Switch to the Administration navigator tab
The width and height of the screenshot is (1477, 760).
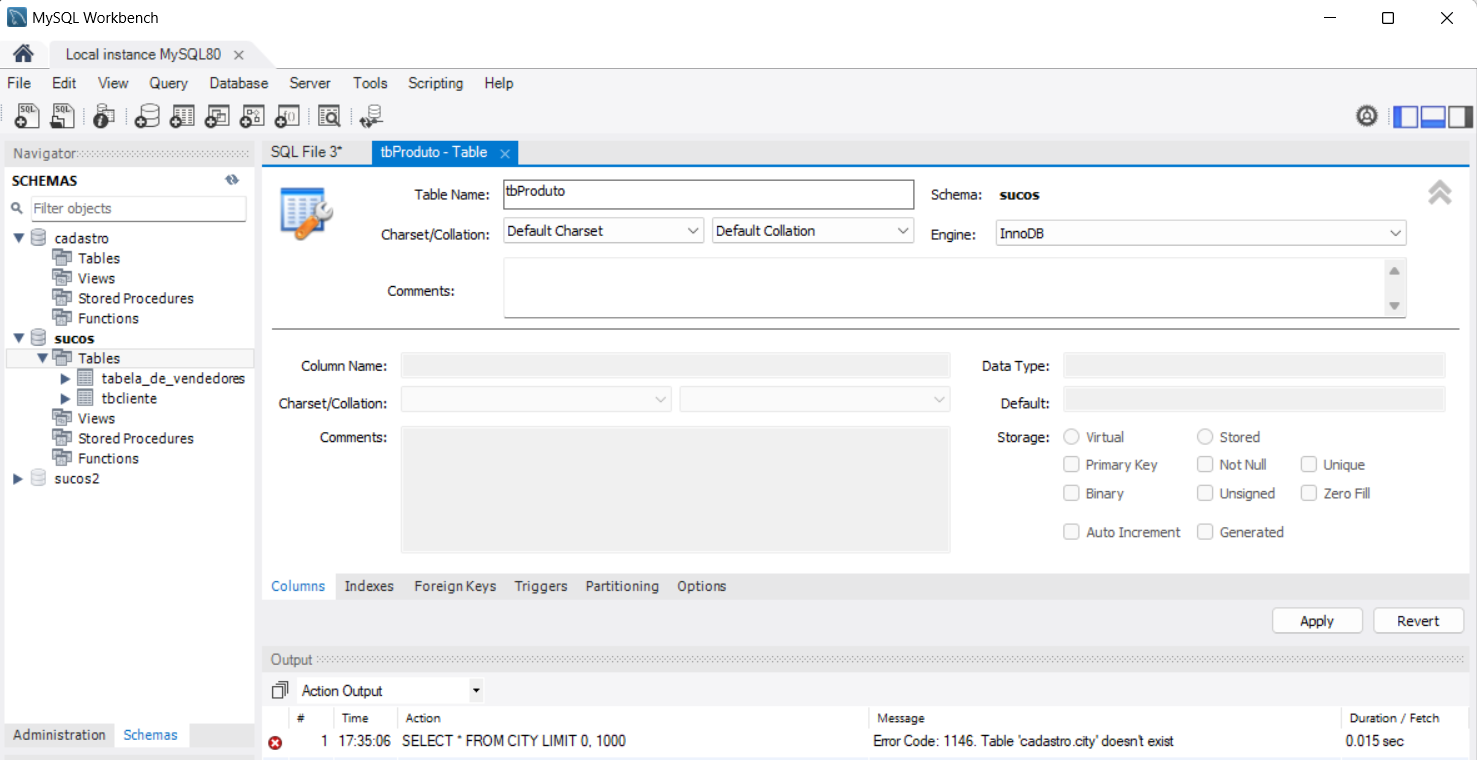tap(59, 735)
